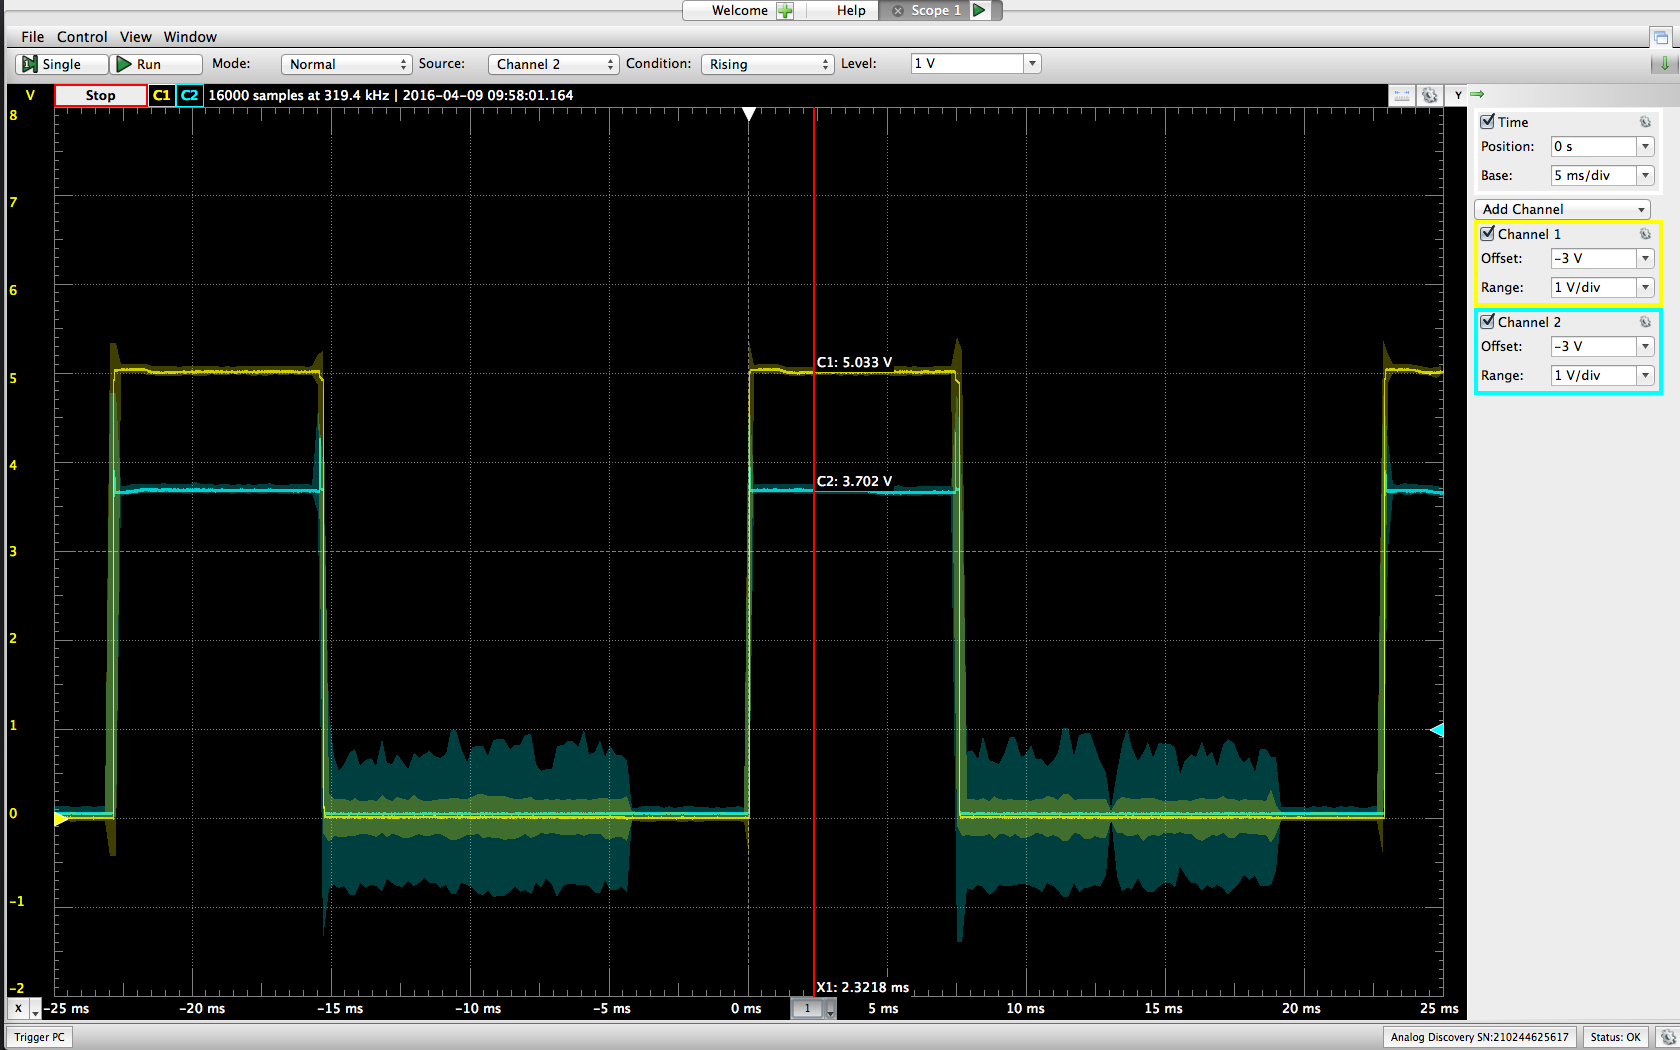Click the Trigger PC button in status bar

tap(40, 1037)
